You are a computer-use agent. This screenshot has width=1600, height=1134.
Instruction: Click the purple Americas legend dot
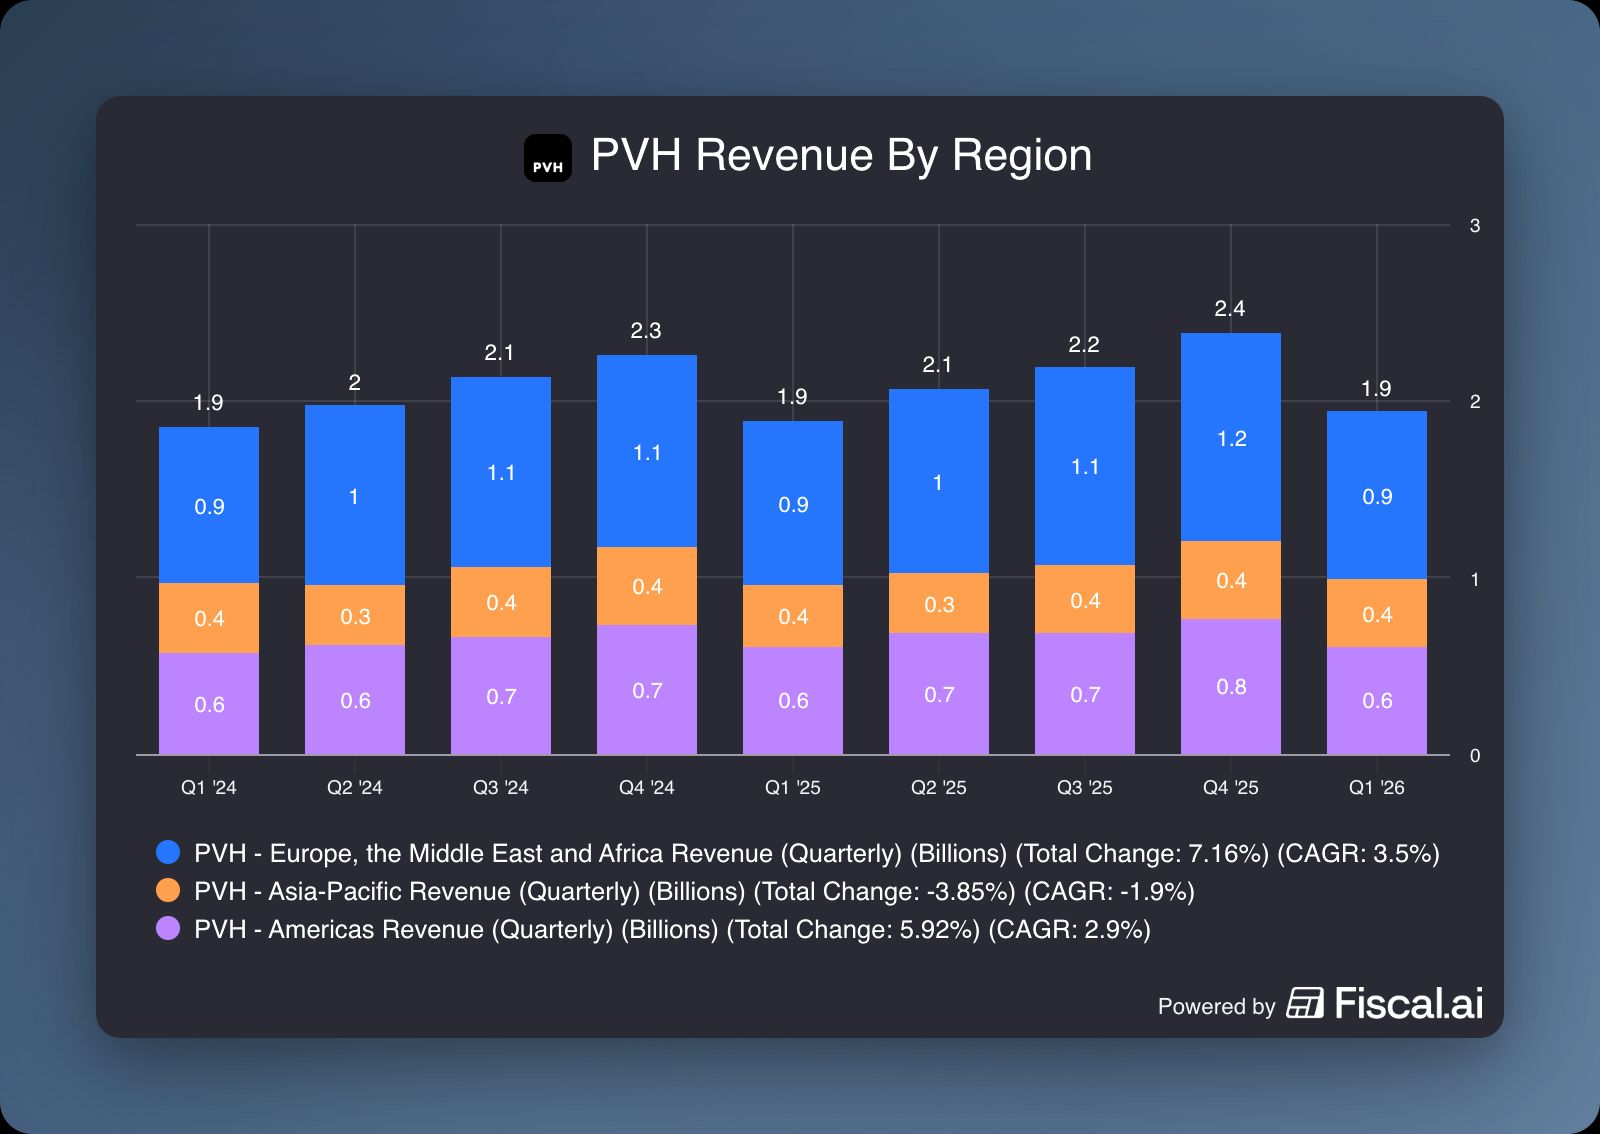tap(168, 928)
